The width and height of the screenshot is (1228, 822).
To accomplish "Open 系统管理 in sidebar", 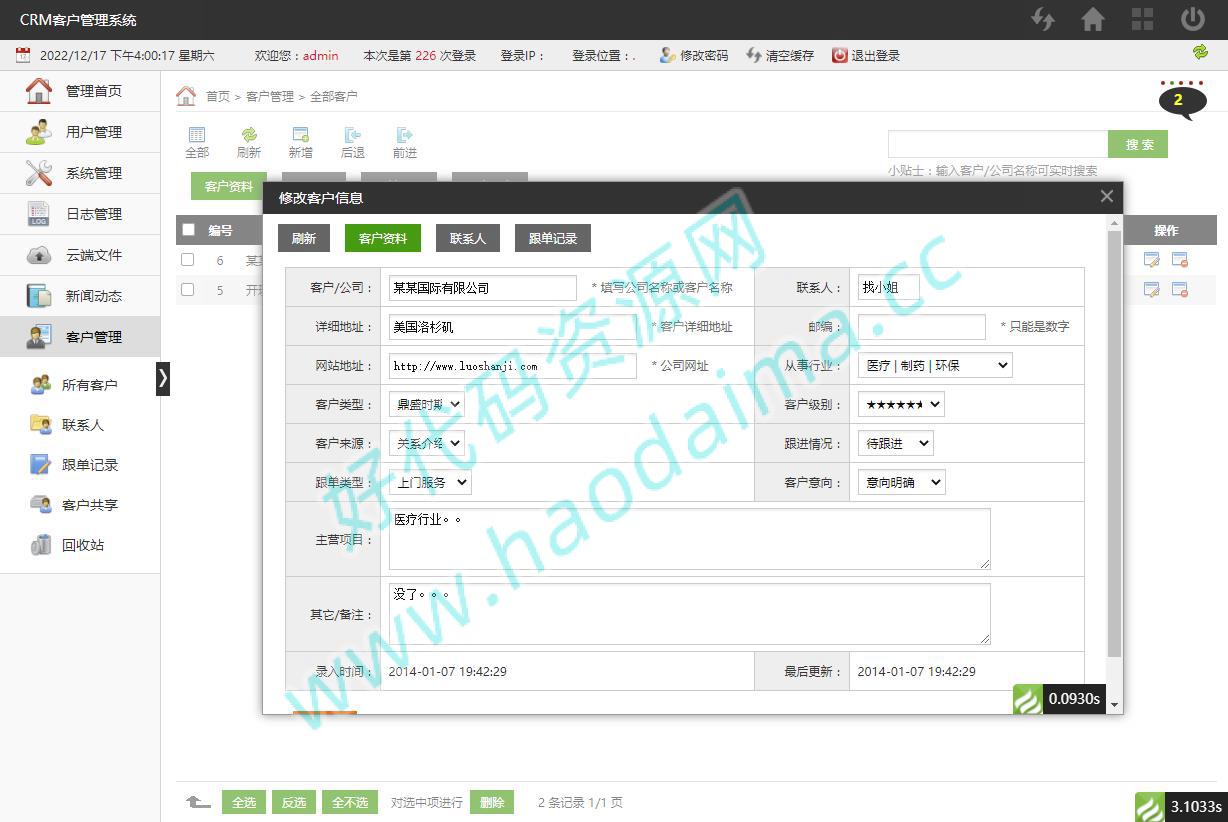I will (x=80, y=173).
